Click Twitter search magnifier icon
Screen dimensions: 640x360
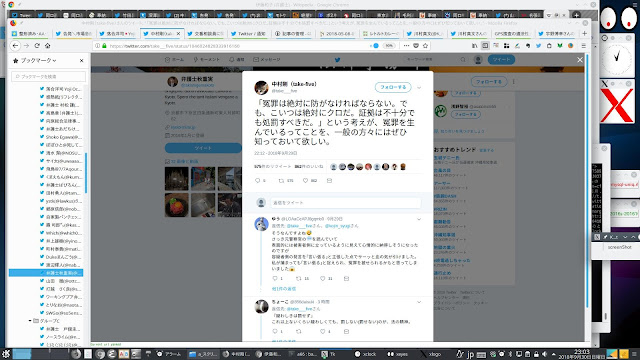[x=463, y=60]
